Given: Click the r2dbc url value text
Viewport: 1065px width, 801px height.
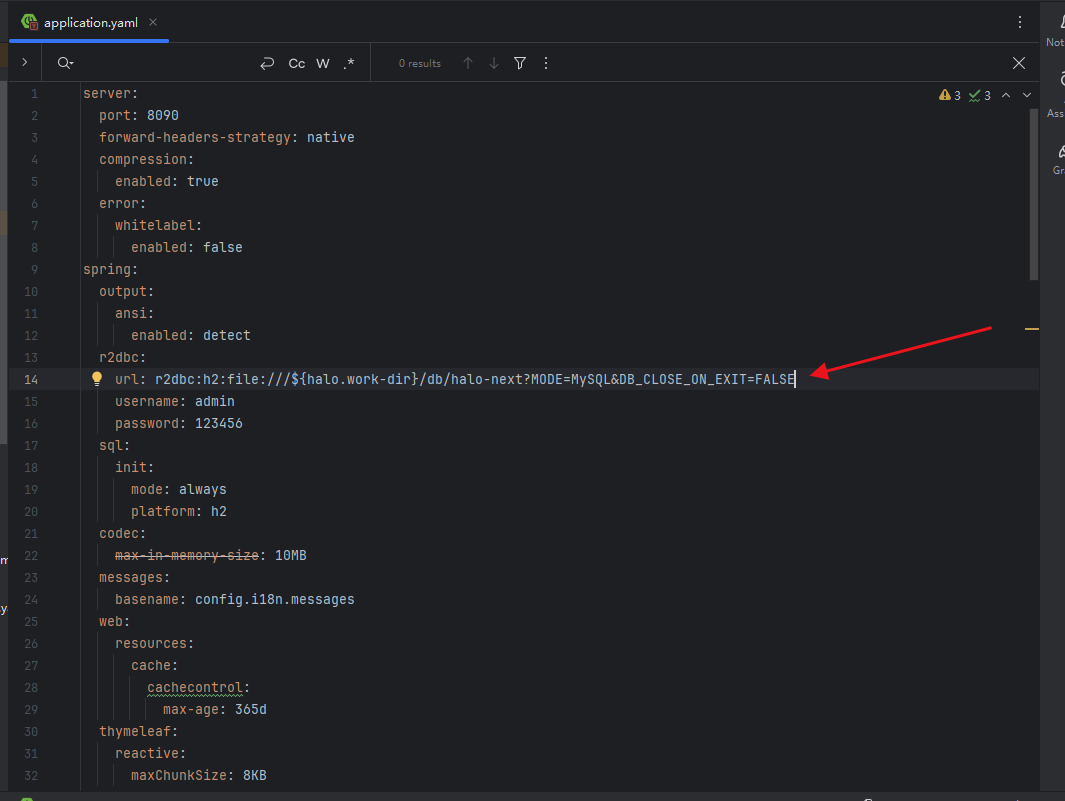Looking at the screenshot, I should click(x=475, y=379).
